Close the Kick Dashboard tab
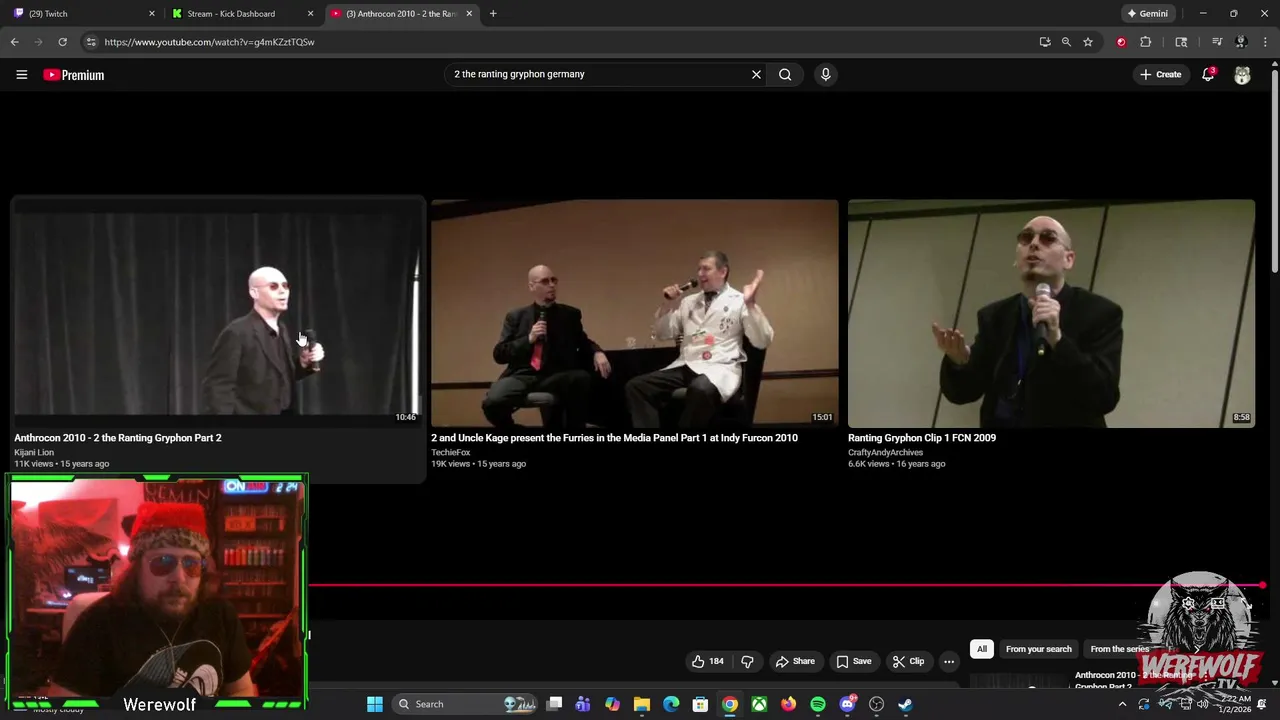 coord(310,14)
